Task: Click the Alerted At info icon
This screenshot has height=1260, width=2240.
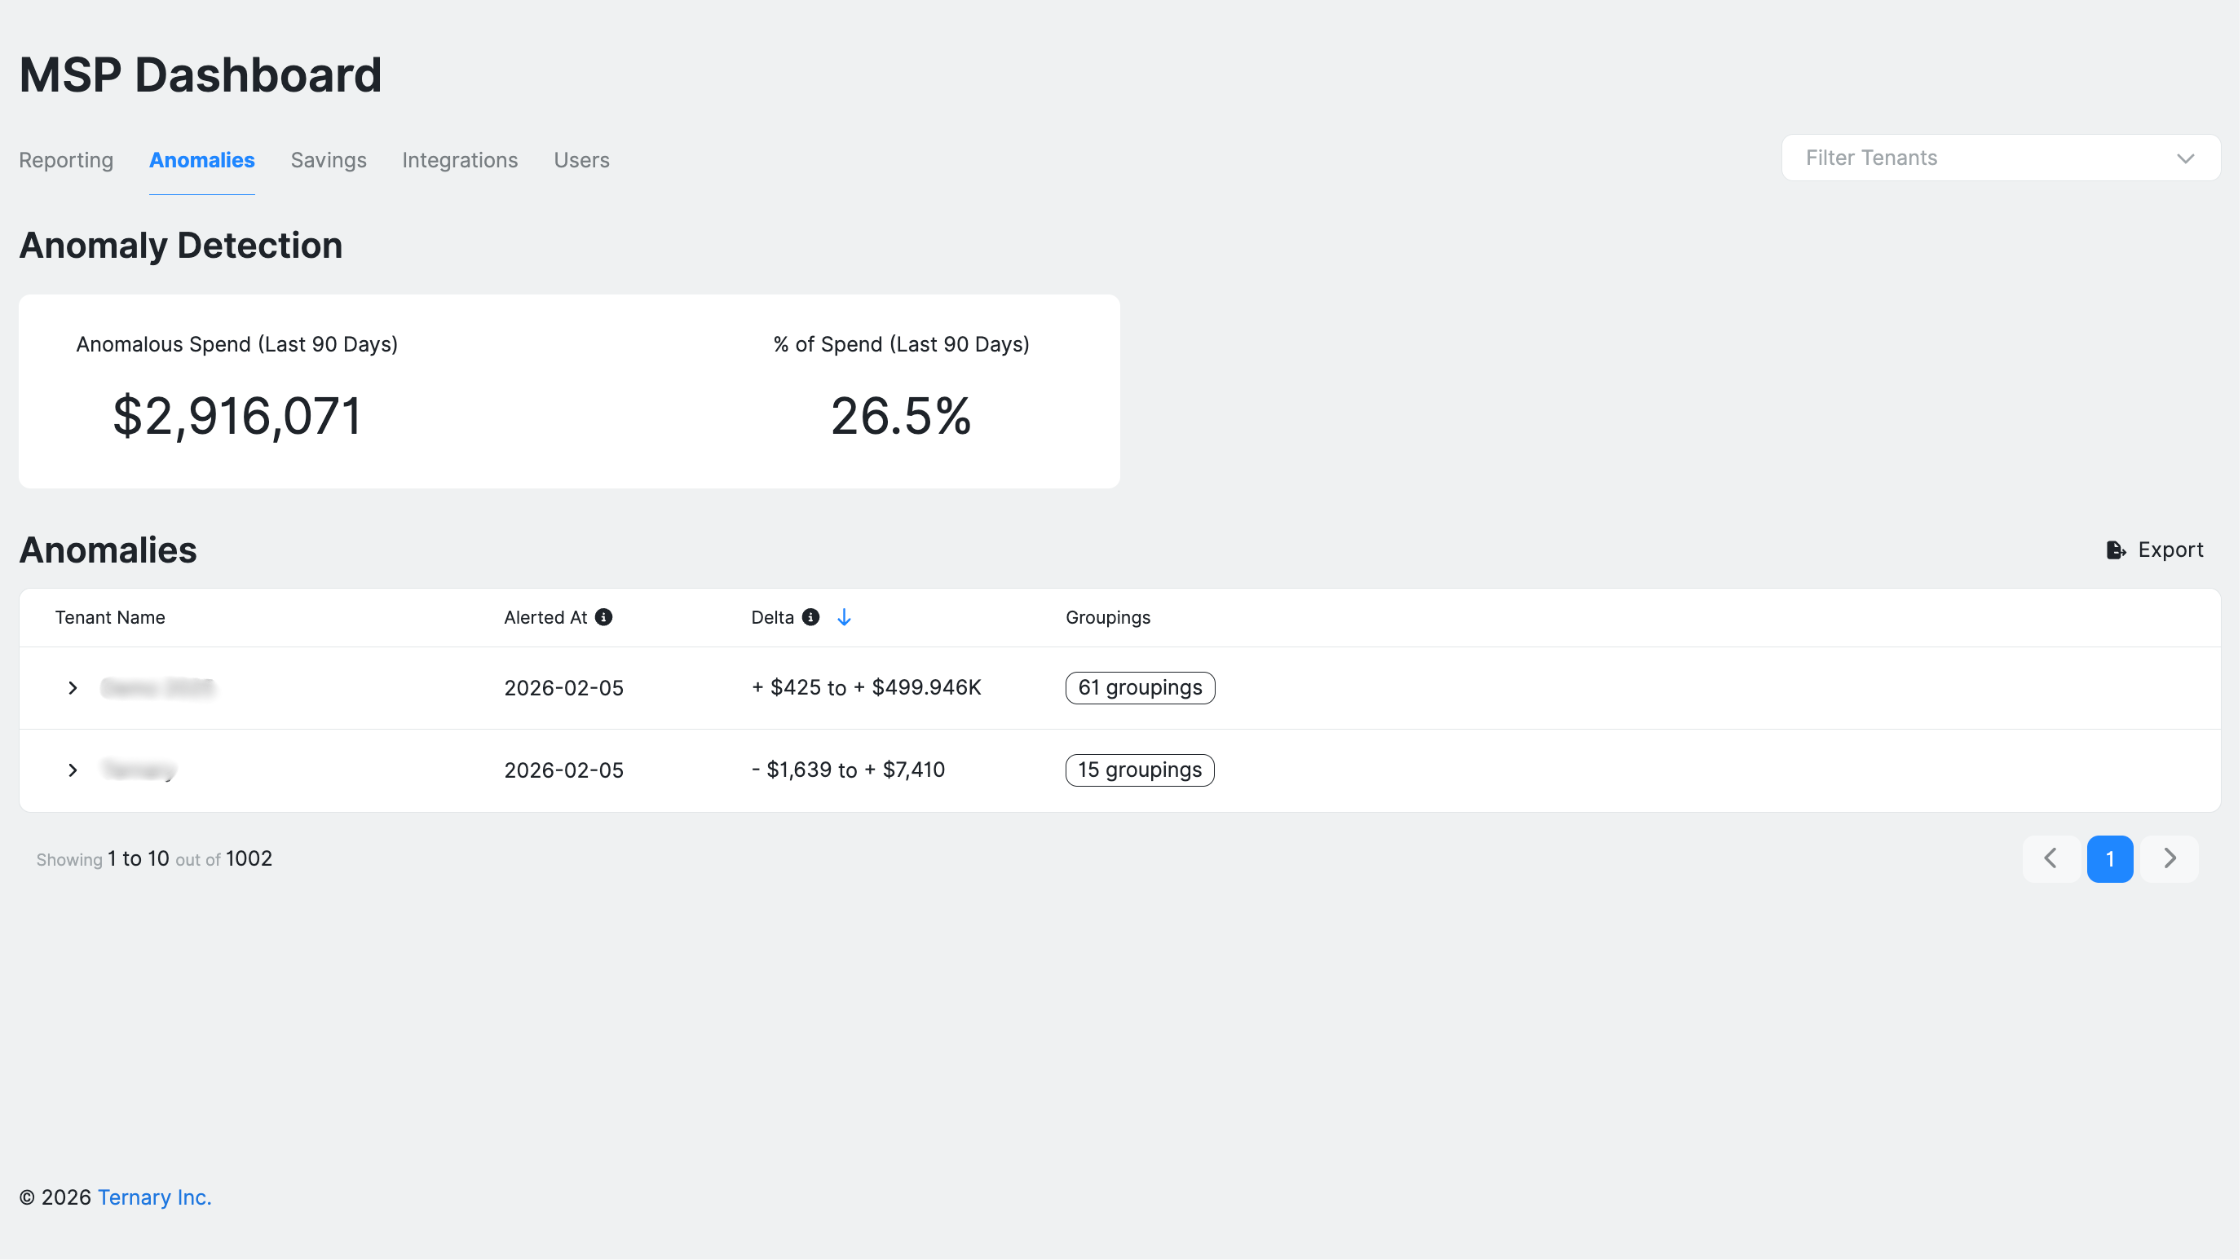Action: click(x=603, y=617)
